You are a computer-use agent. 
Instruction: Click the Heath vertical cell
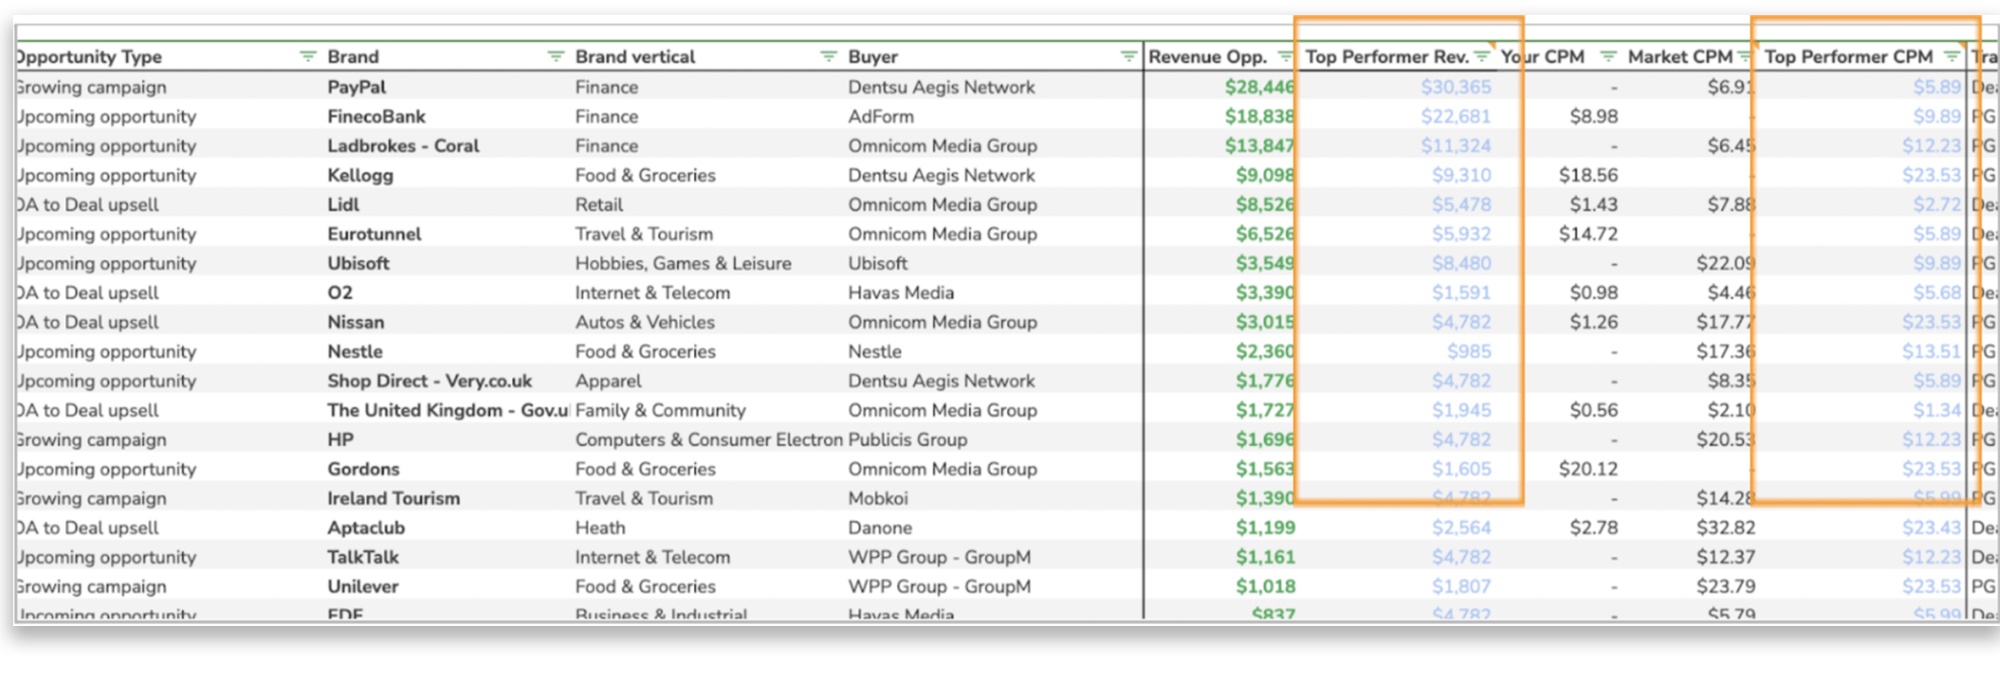tap(600, 528)
